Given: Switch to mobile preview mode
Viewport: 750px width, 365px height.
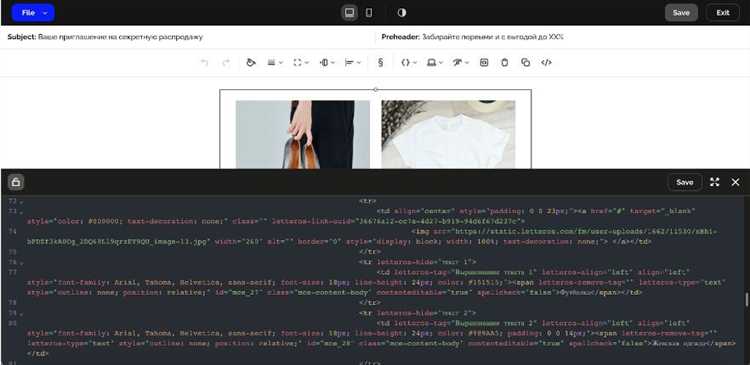Looking at the screenshot, I should [369, 13].
